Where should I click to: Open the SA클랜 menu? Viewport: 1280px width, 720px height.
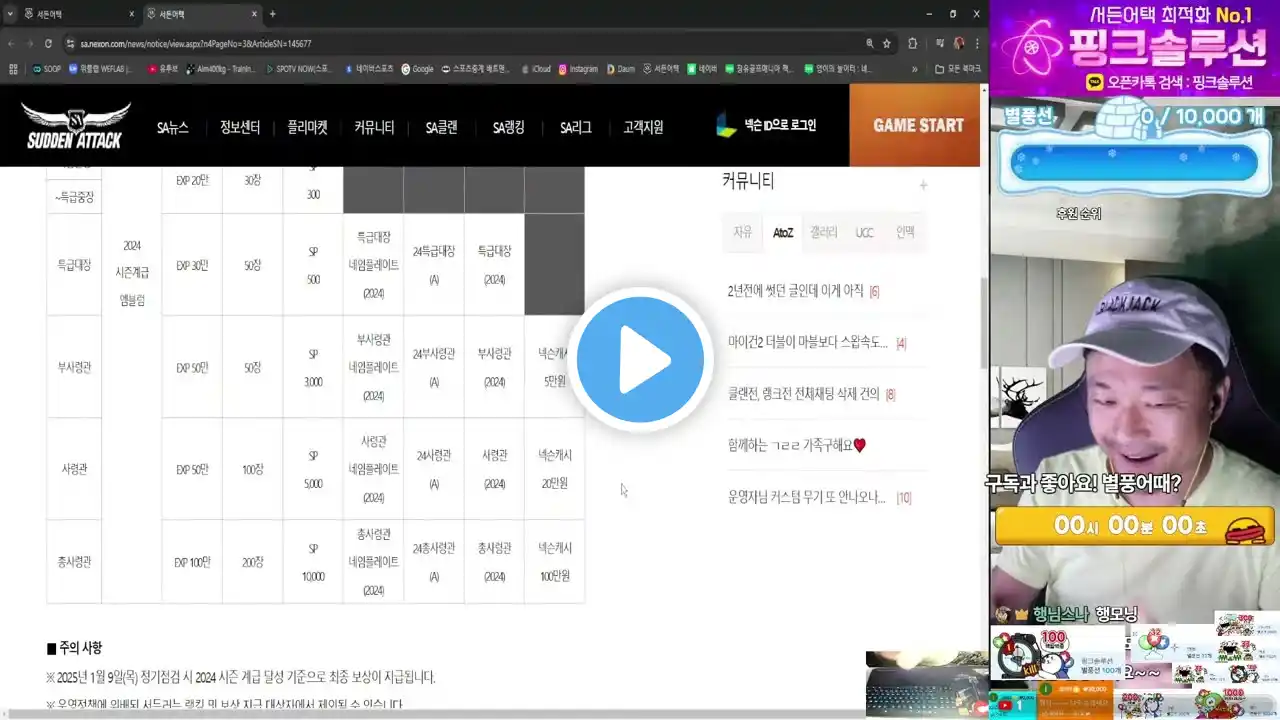point(441,127)
